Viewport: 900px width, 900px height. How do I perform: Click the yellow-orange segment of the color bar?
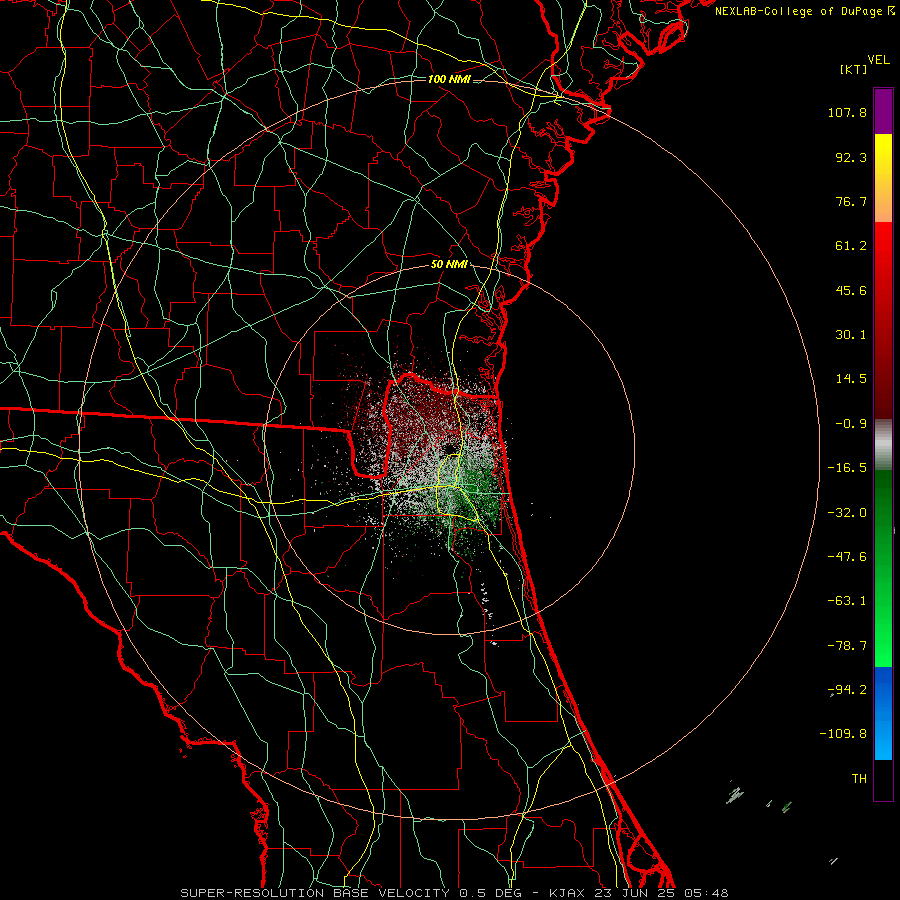(883, 178)
